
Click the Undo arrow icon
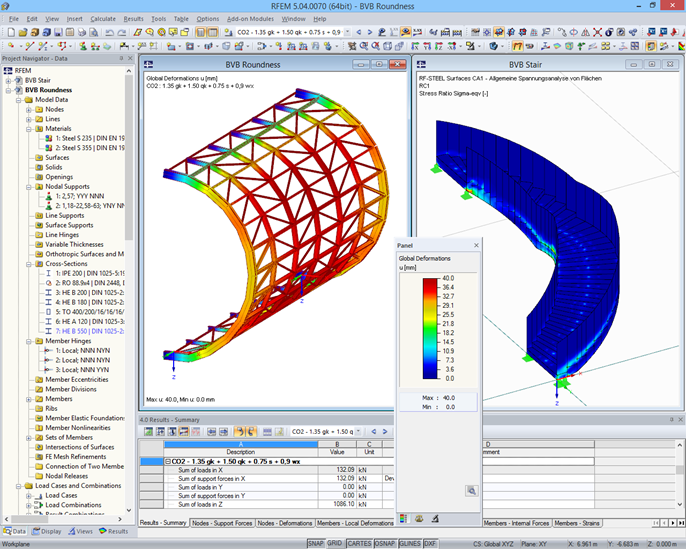pyautogui.click(x=109, y=32)
